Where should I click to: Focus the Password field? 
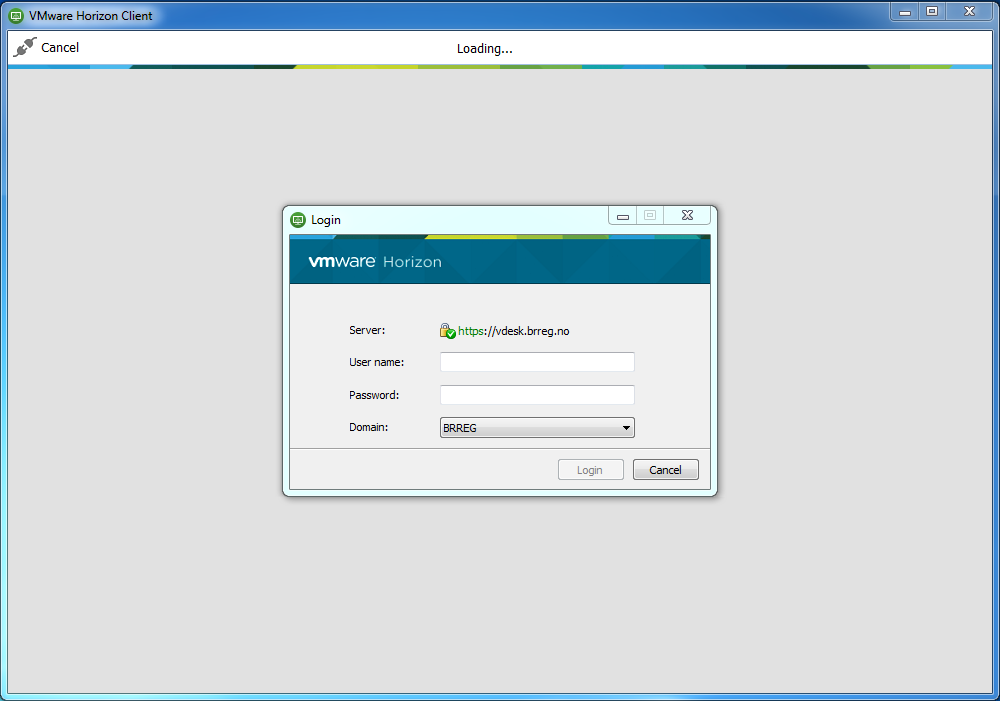(x=537, y=395)
